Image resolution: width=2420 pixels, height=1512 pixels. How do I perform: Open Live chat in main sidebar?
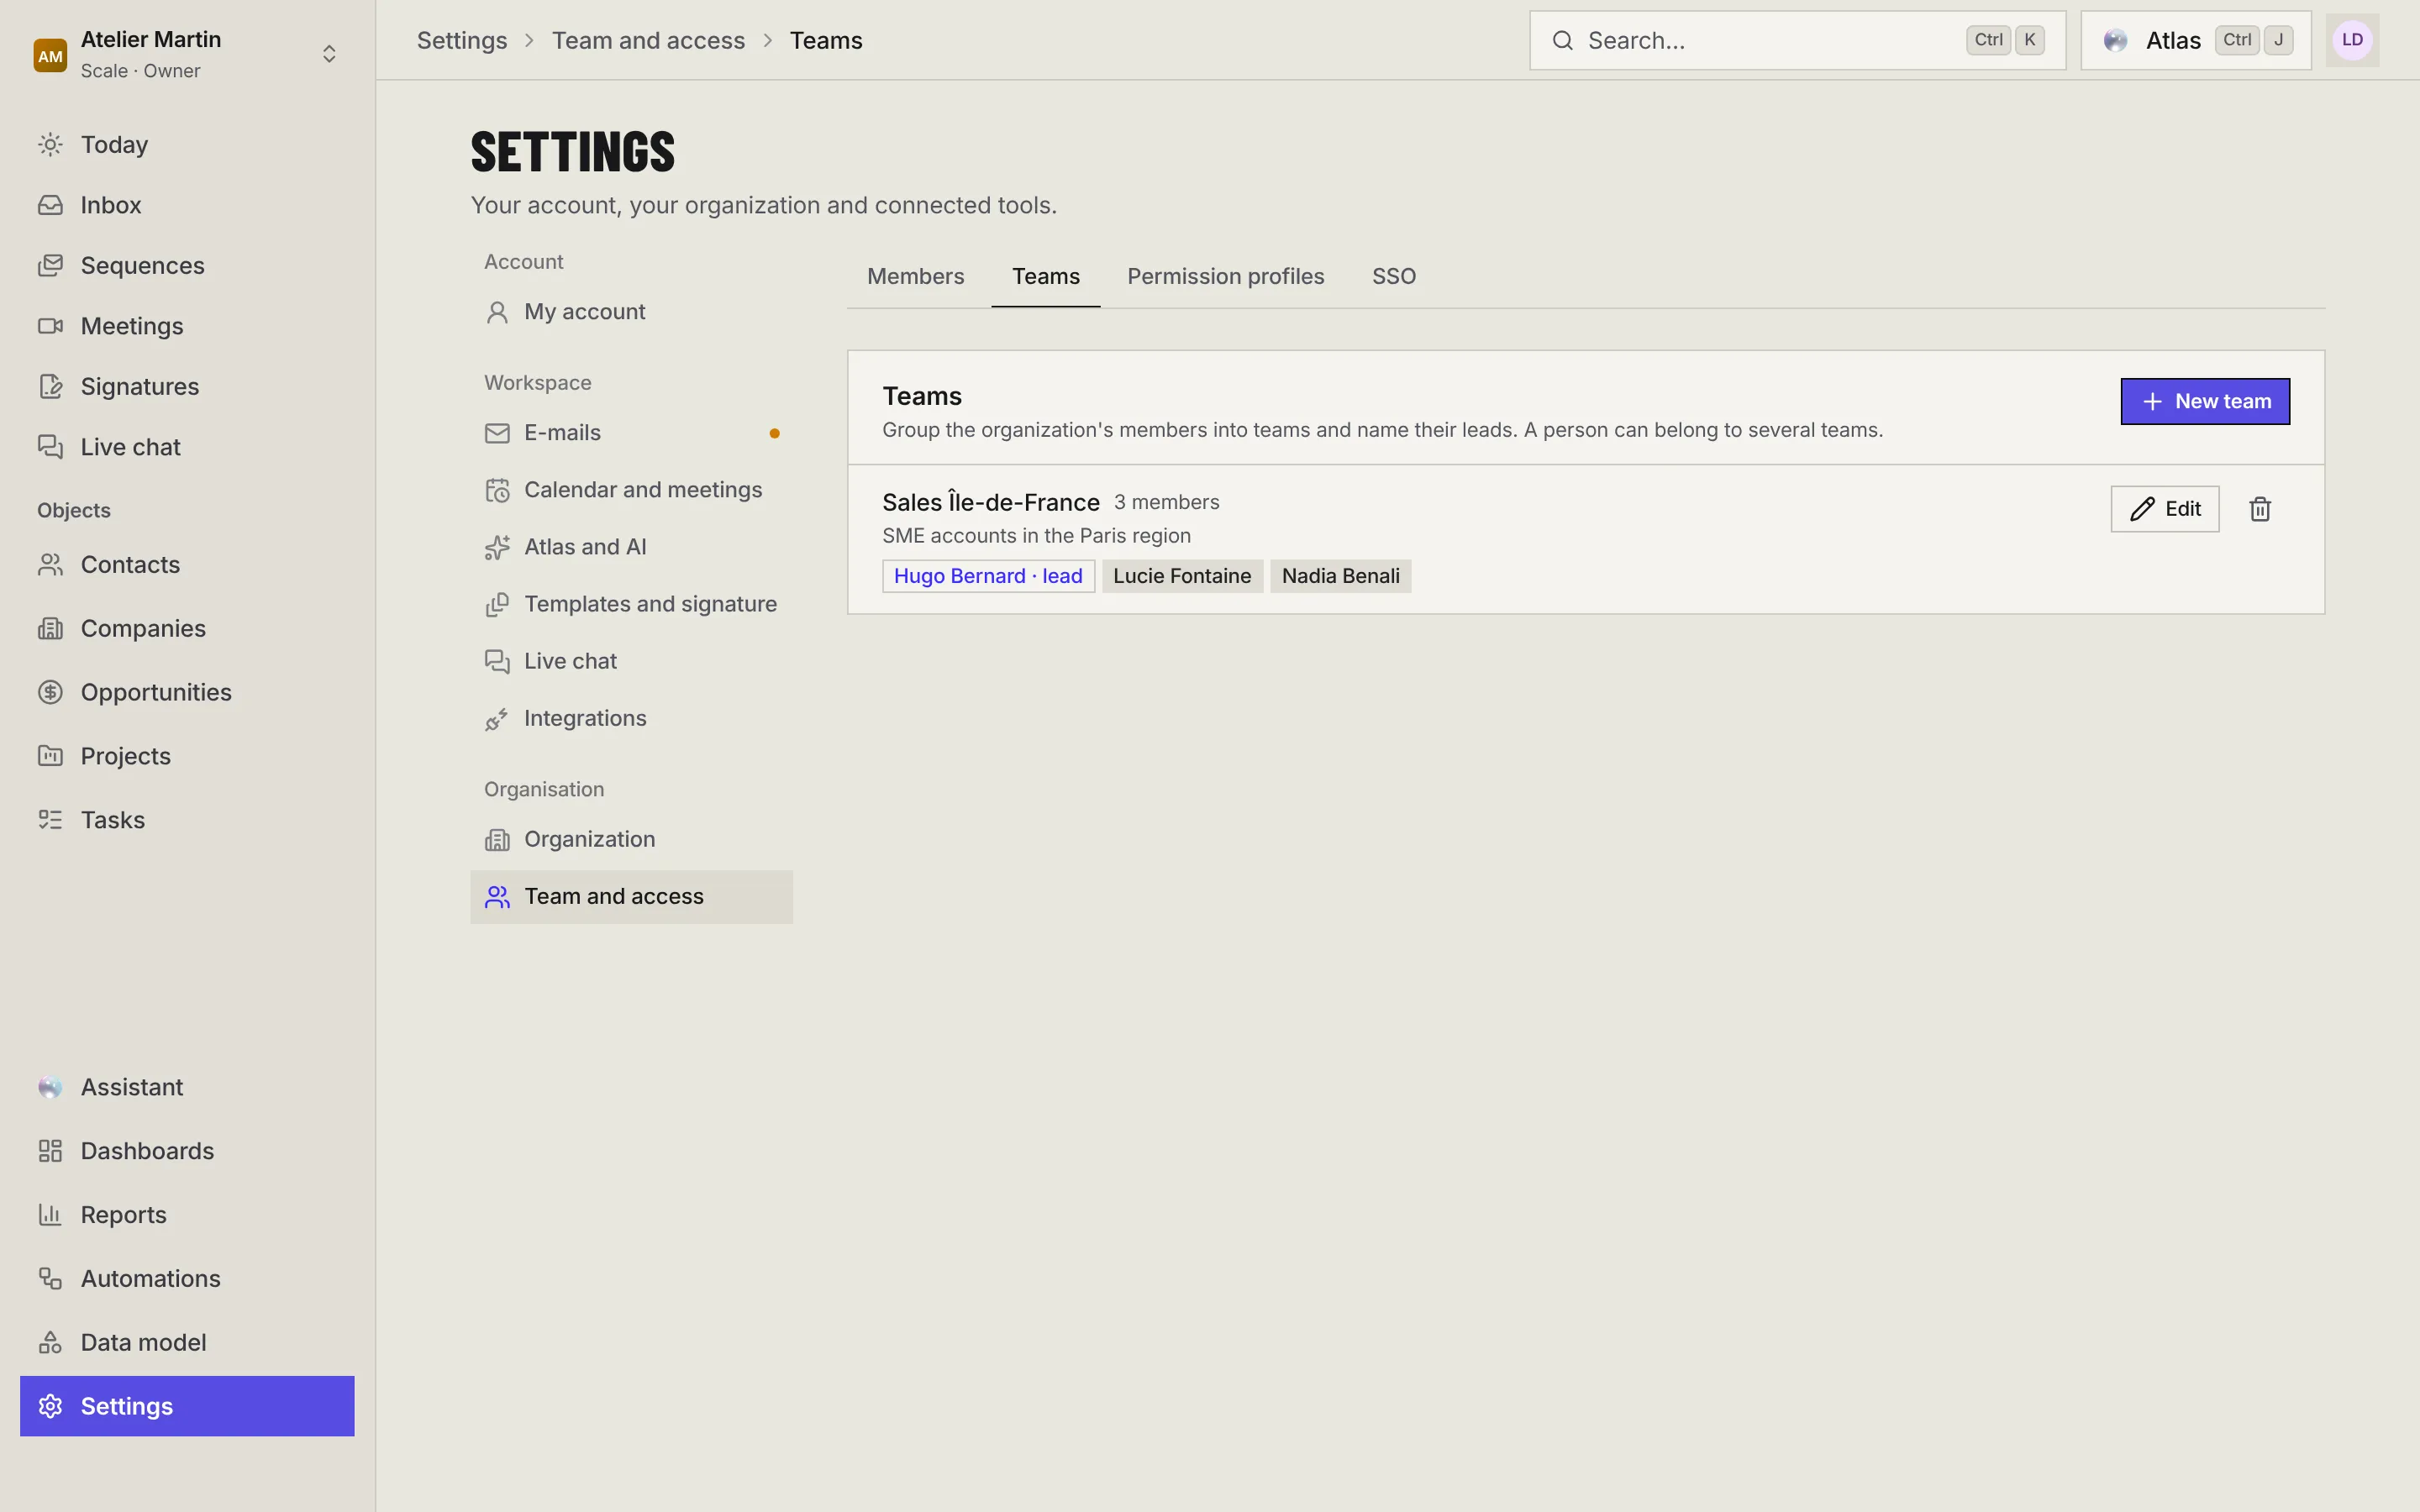click(187, 447)
